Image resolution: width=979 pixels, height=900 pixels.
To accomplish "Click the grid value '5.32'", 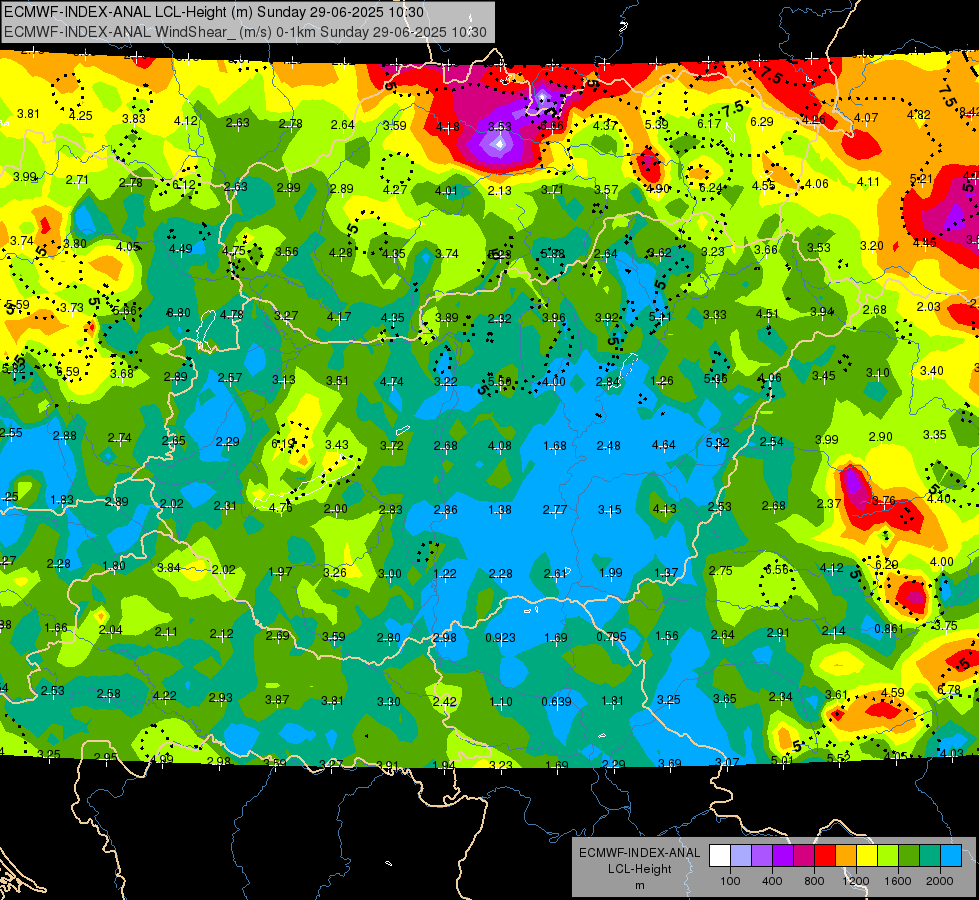I will pyautogui.click(x=718, y=443).
